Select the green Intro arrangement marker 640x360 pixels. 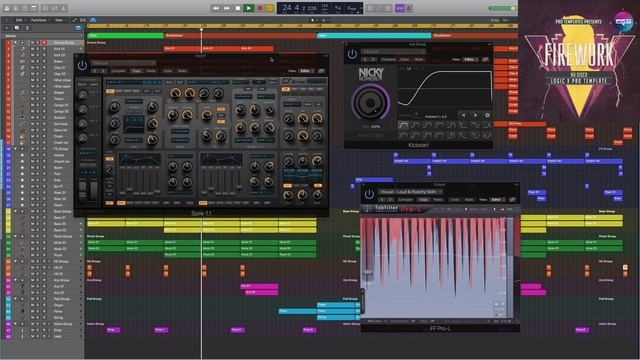(125, 36)
